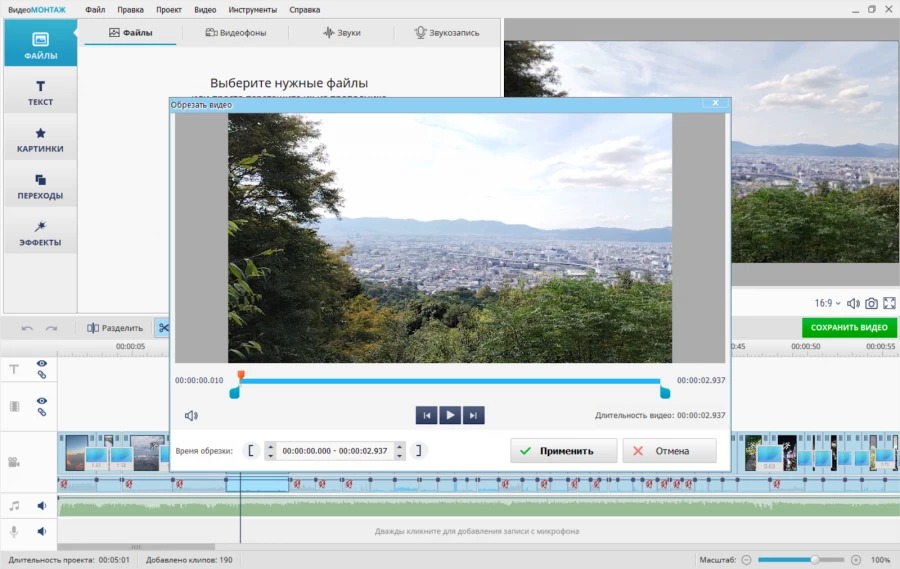Decrease the trim end time with the down arrow

(399, 456)
